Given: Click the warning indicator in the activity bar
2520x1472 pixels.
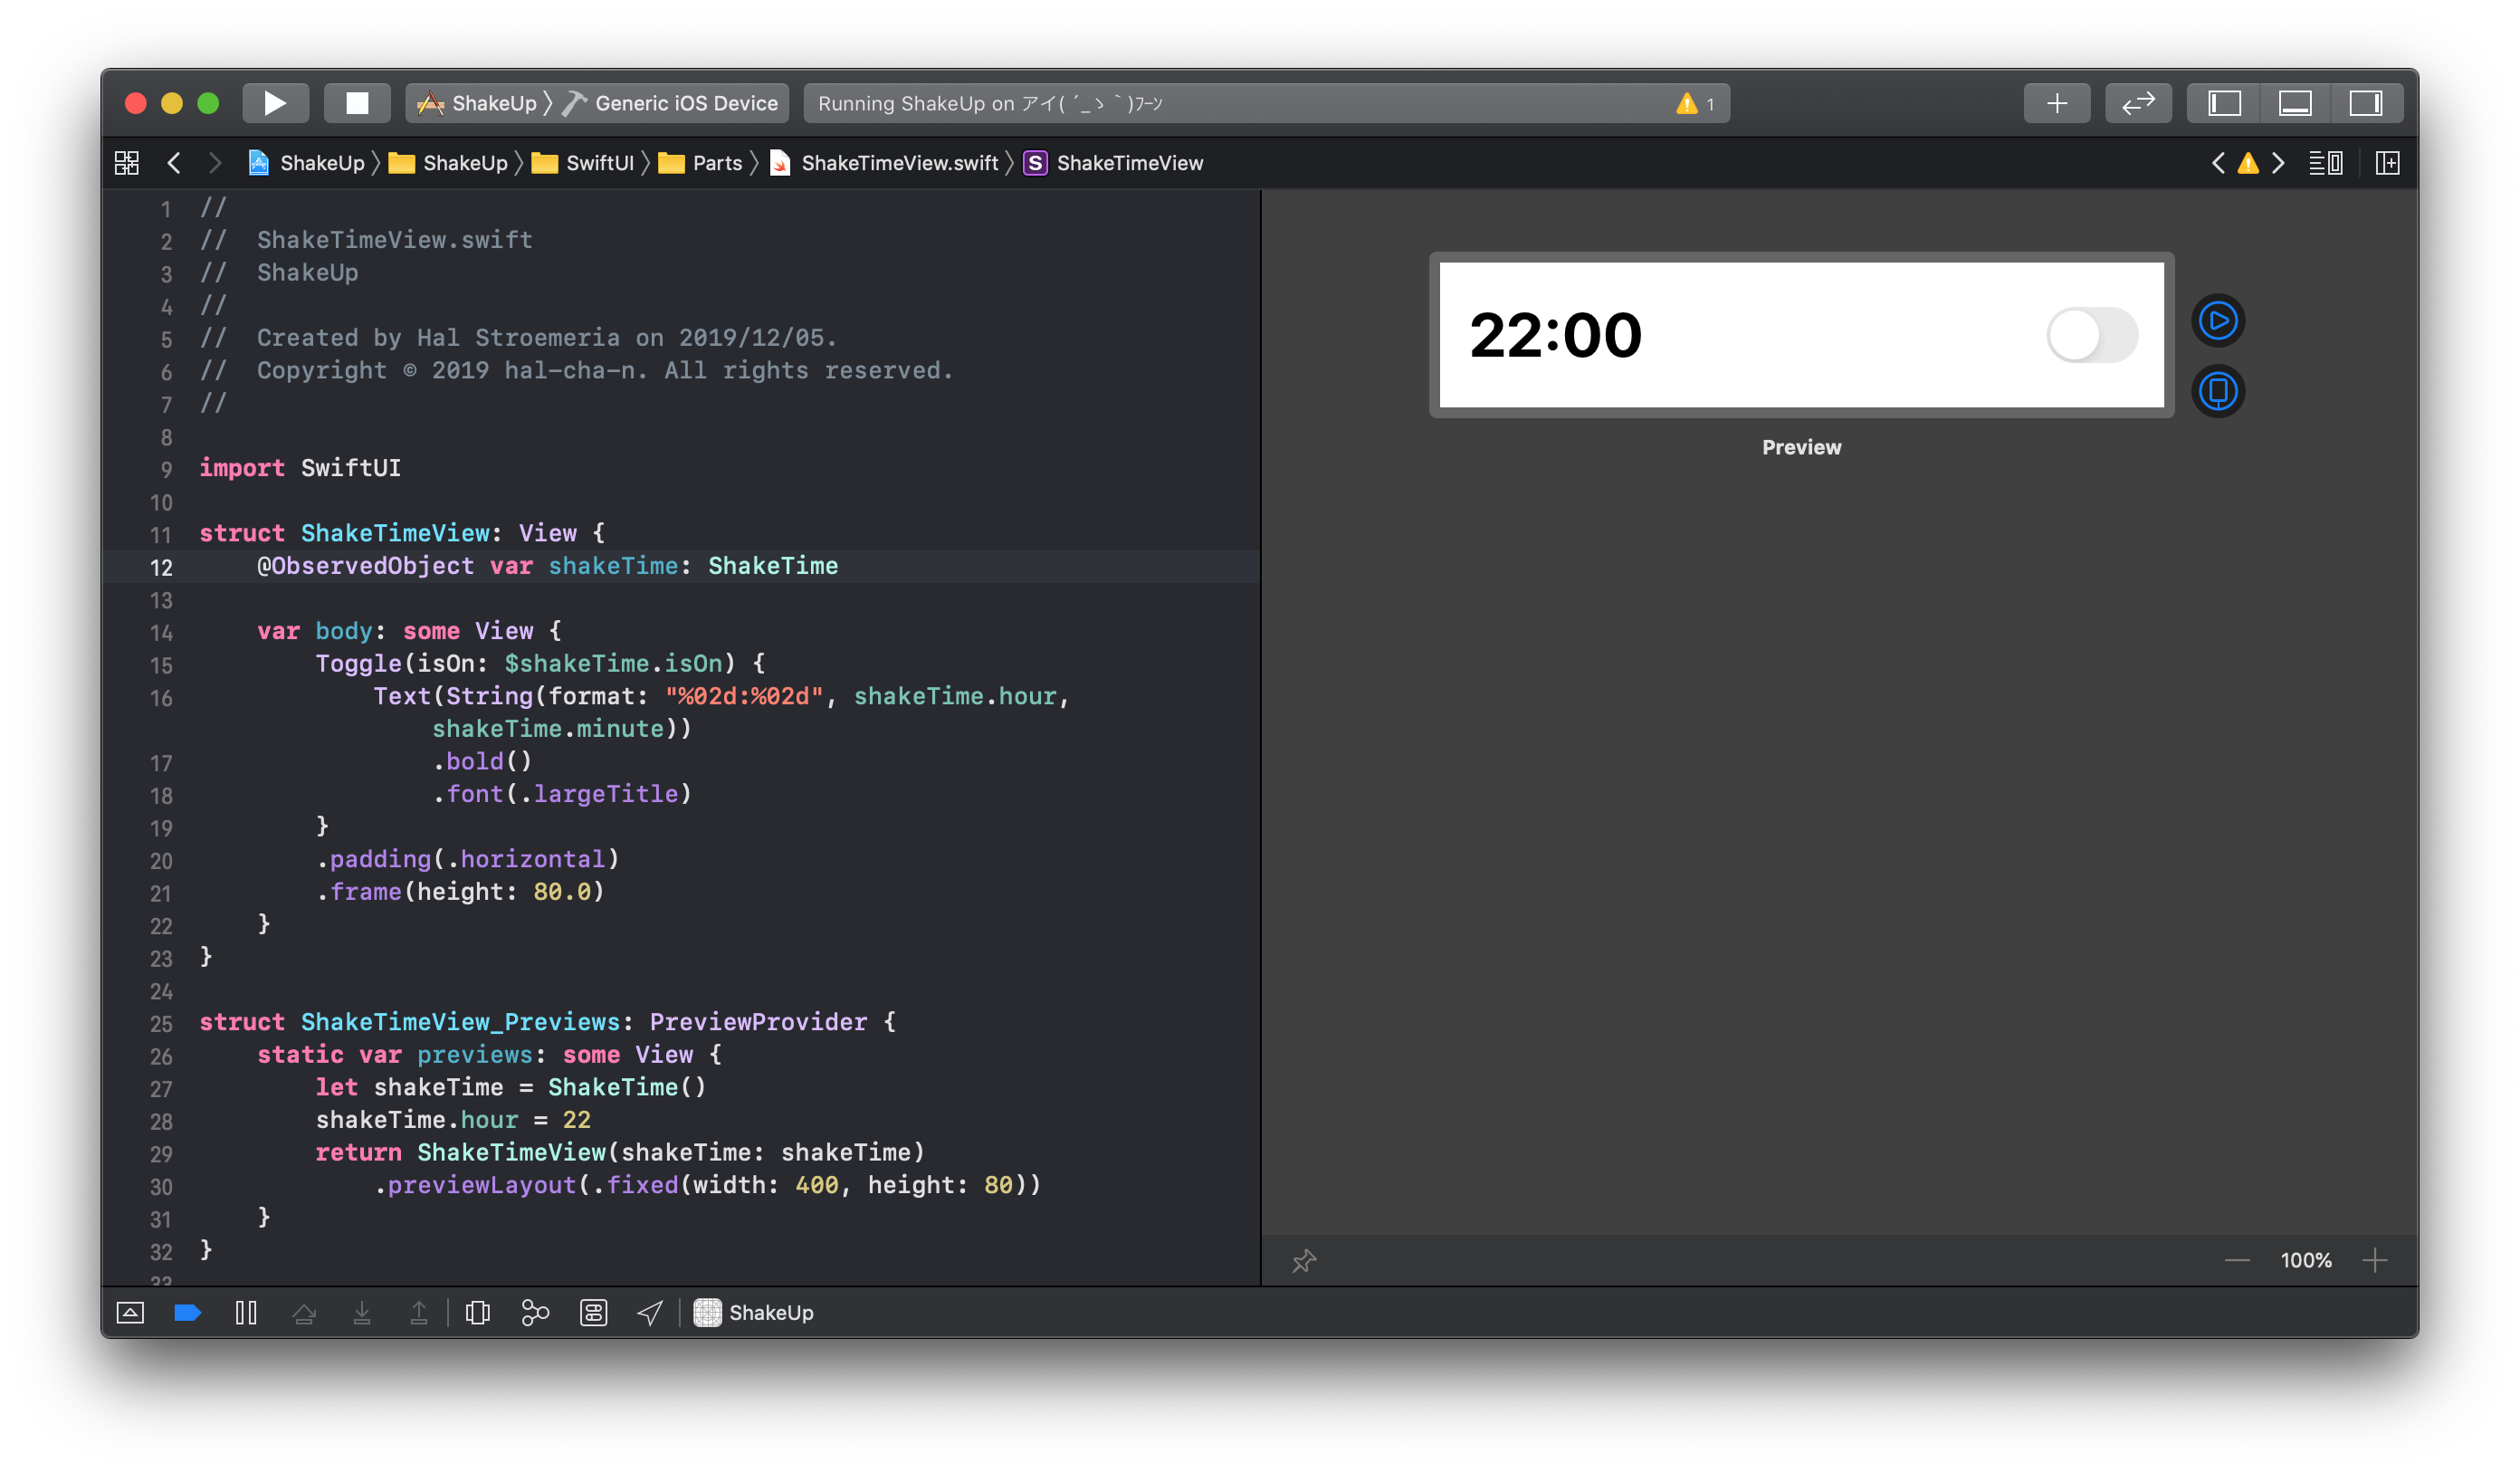Looking at the screenshot, I should tap(1694, 103).
